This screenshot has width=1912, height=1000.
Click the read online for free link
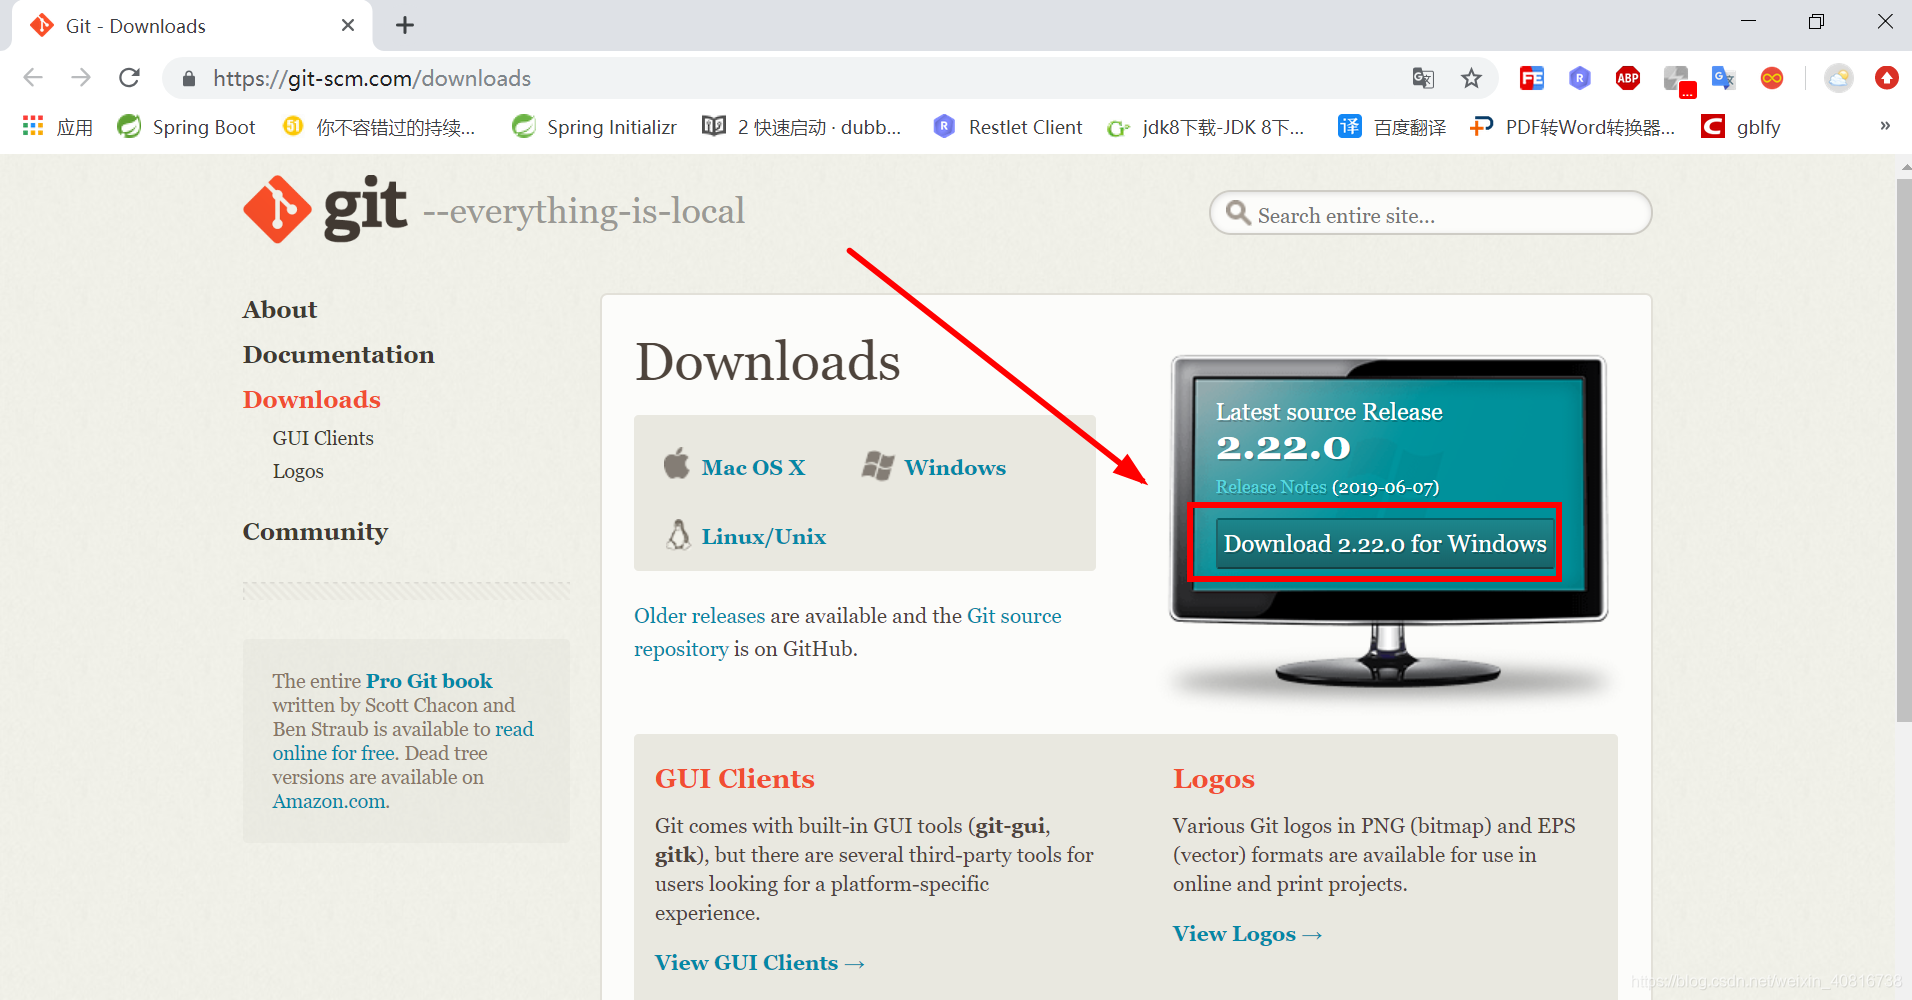coord(403,741)
